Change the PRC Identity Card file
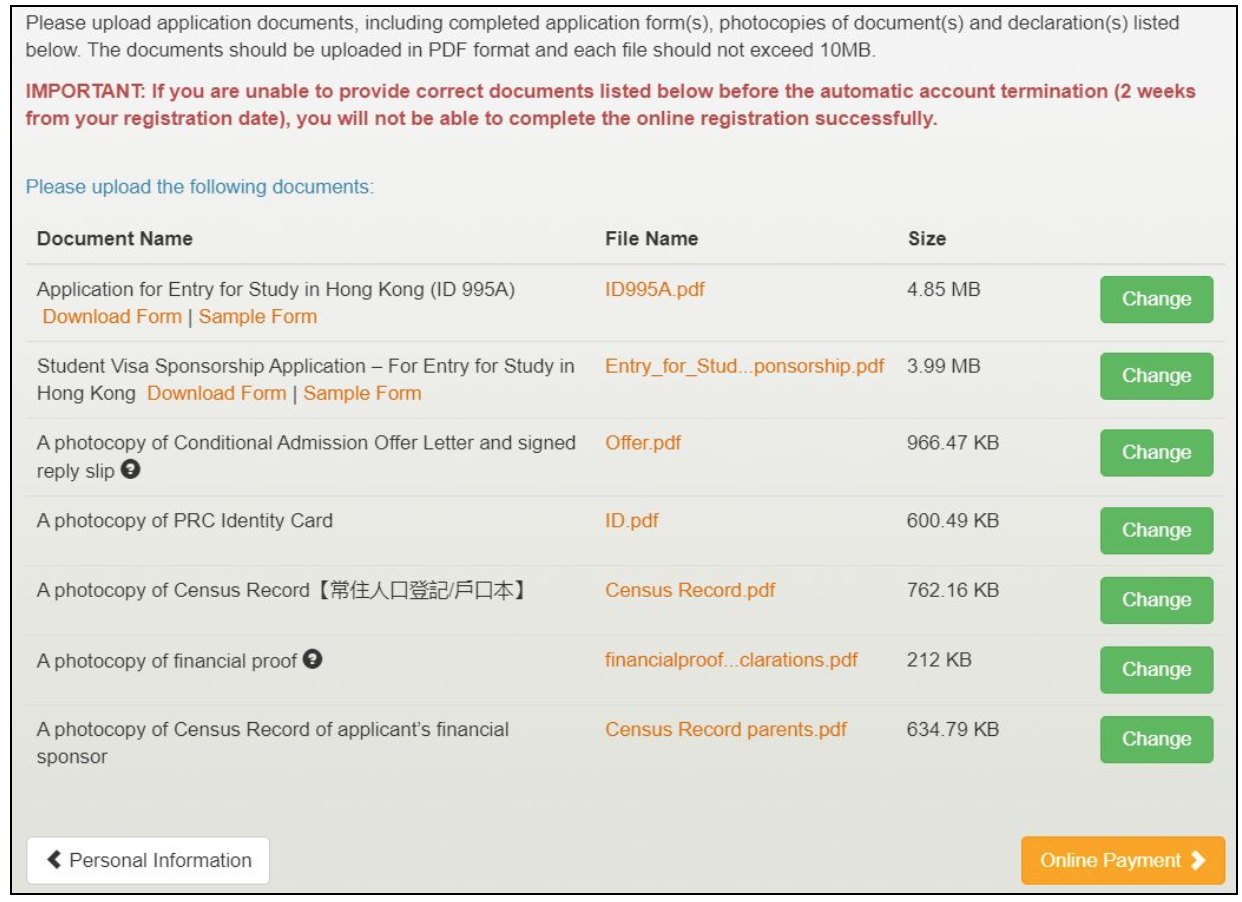Viewport: 1242px width, 902px height. point(1156,530)
